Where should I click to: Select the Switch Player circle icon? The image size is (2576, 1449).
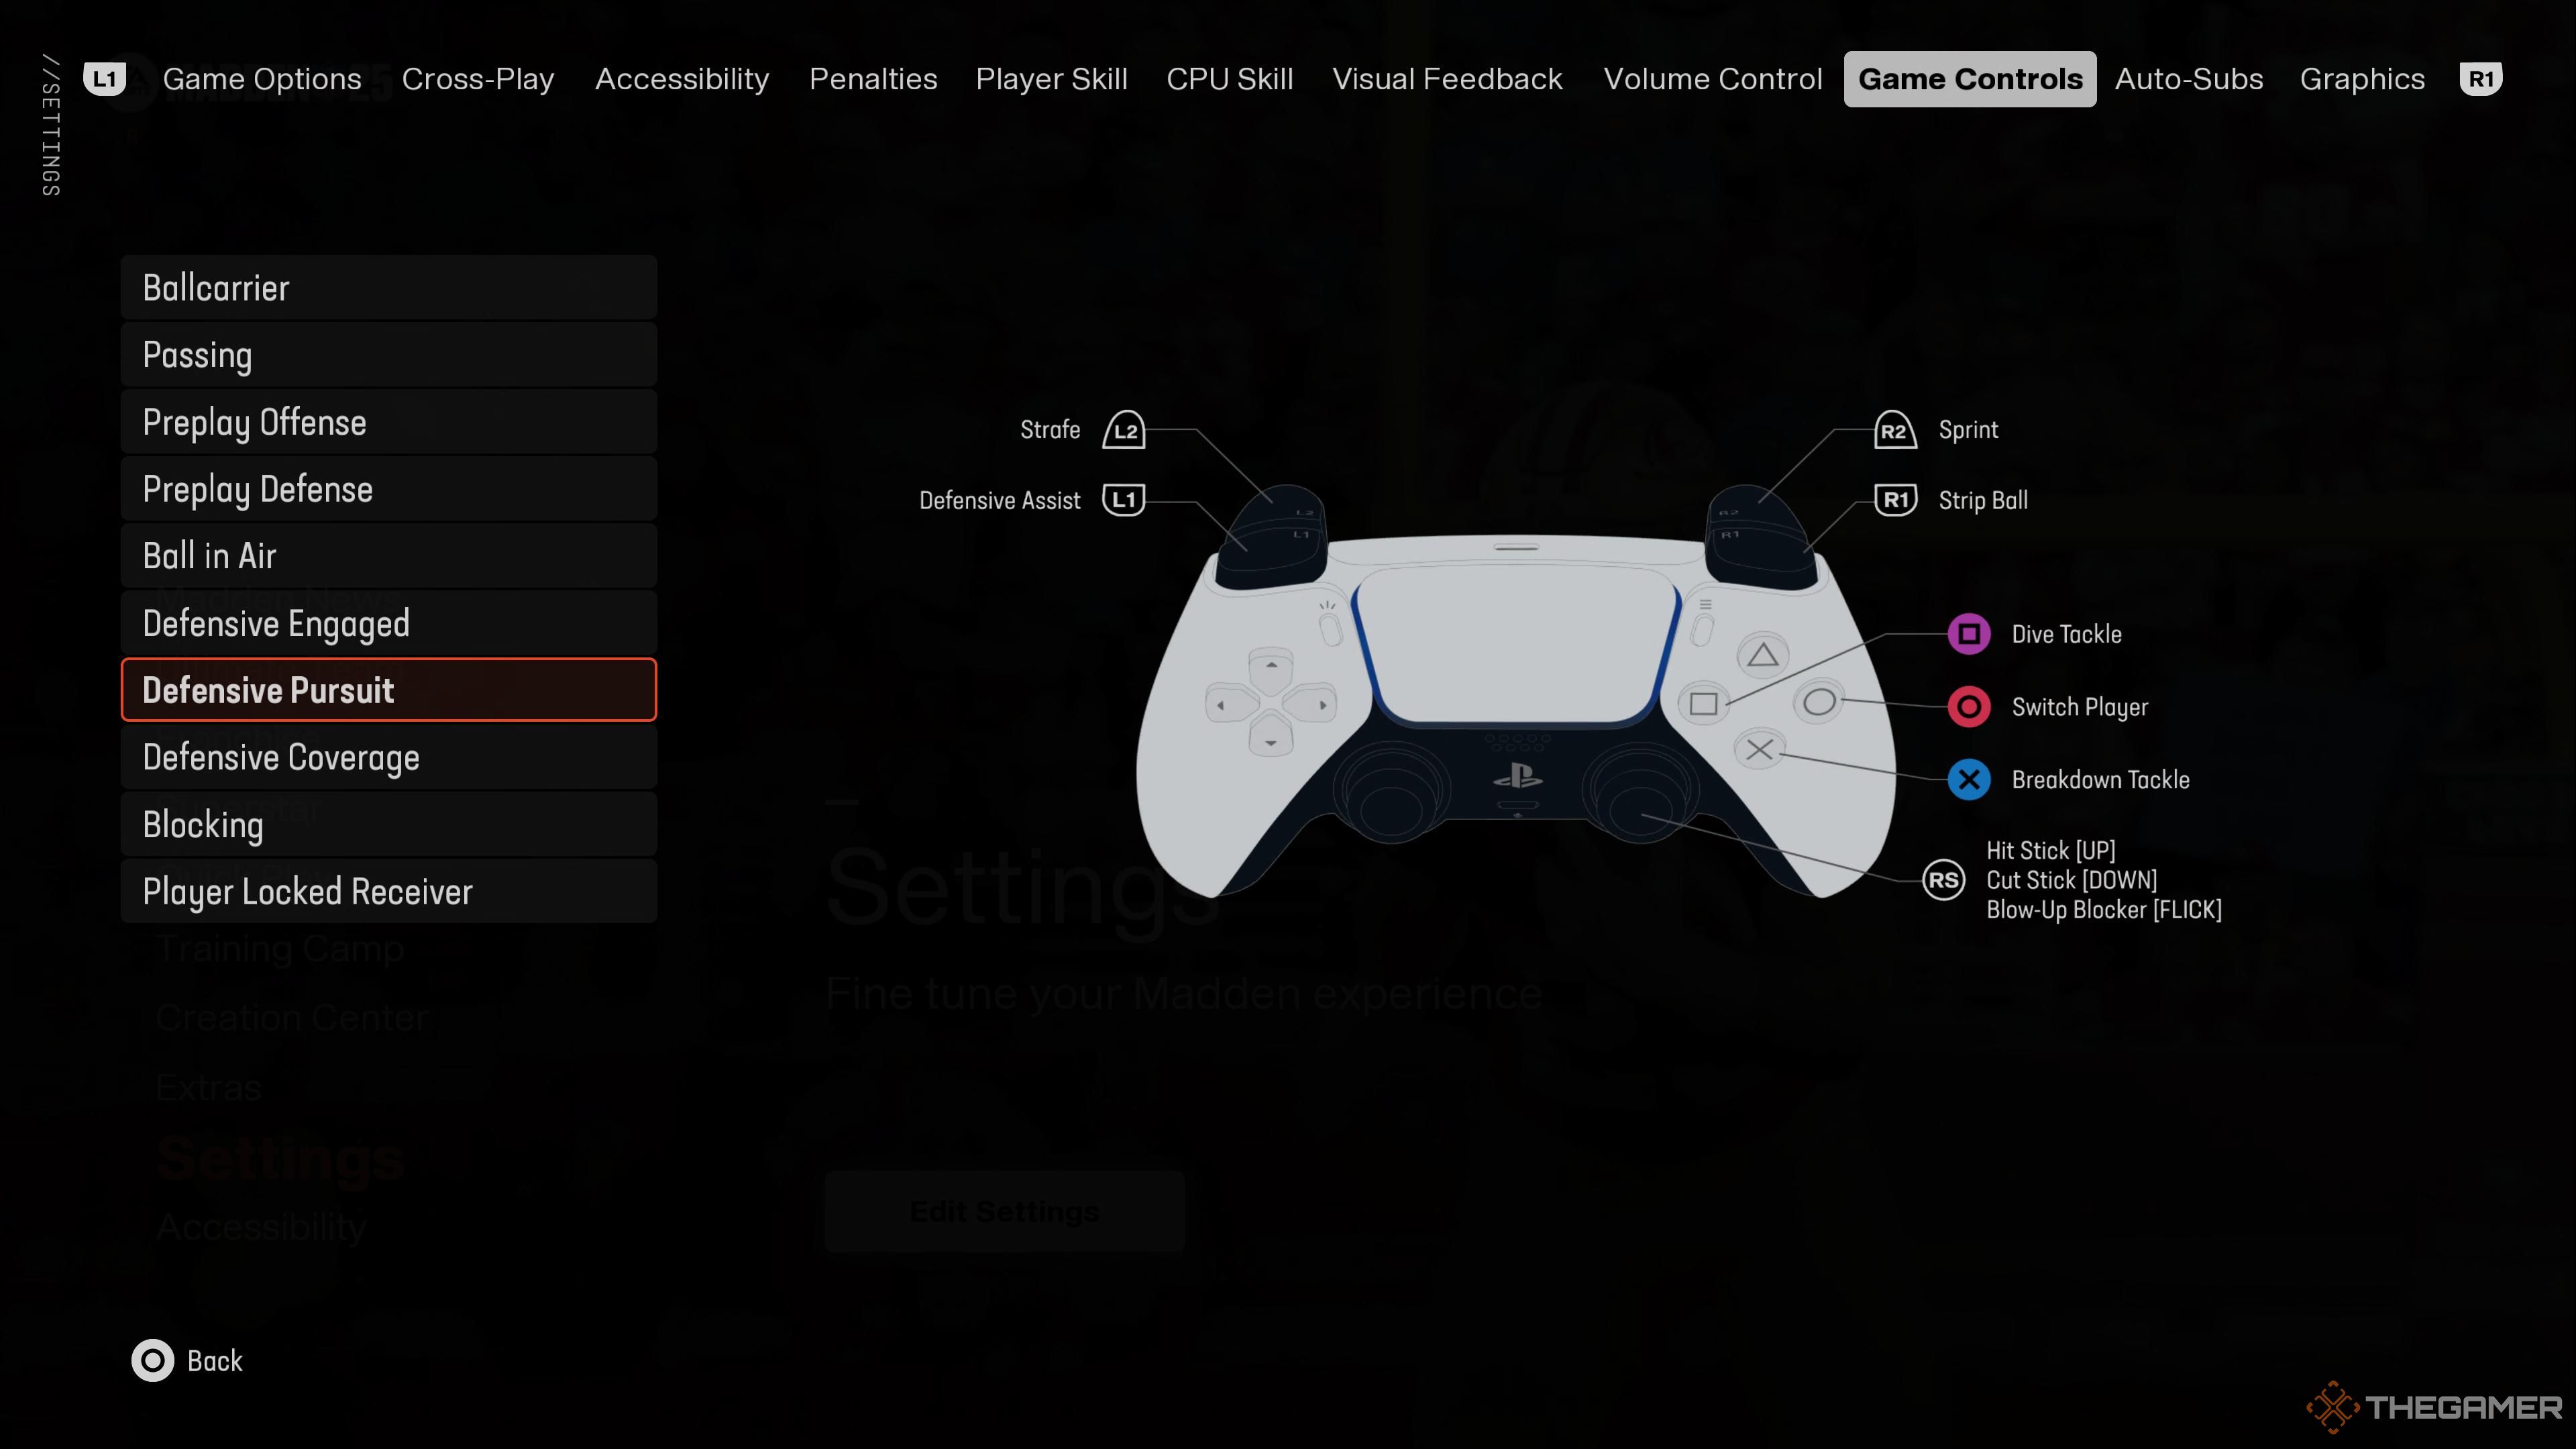pyautogui.click(x=1969, y=706)
